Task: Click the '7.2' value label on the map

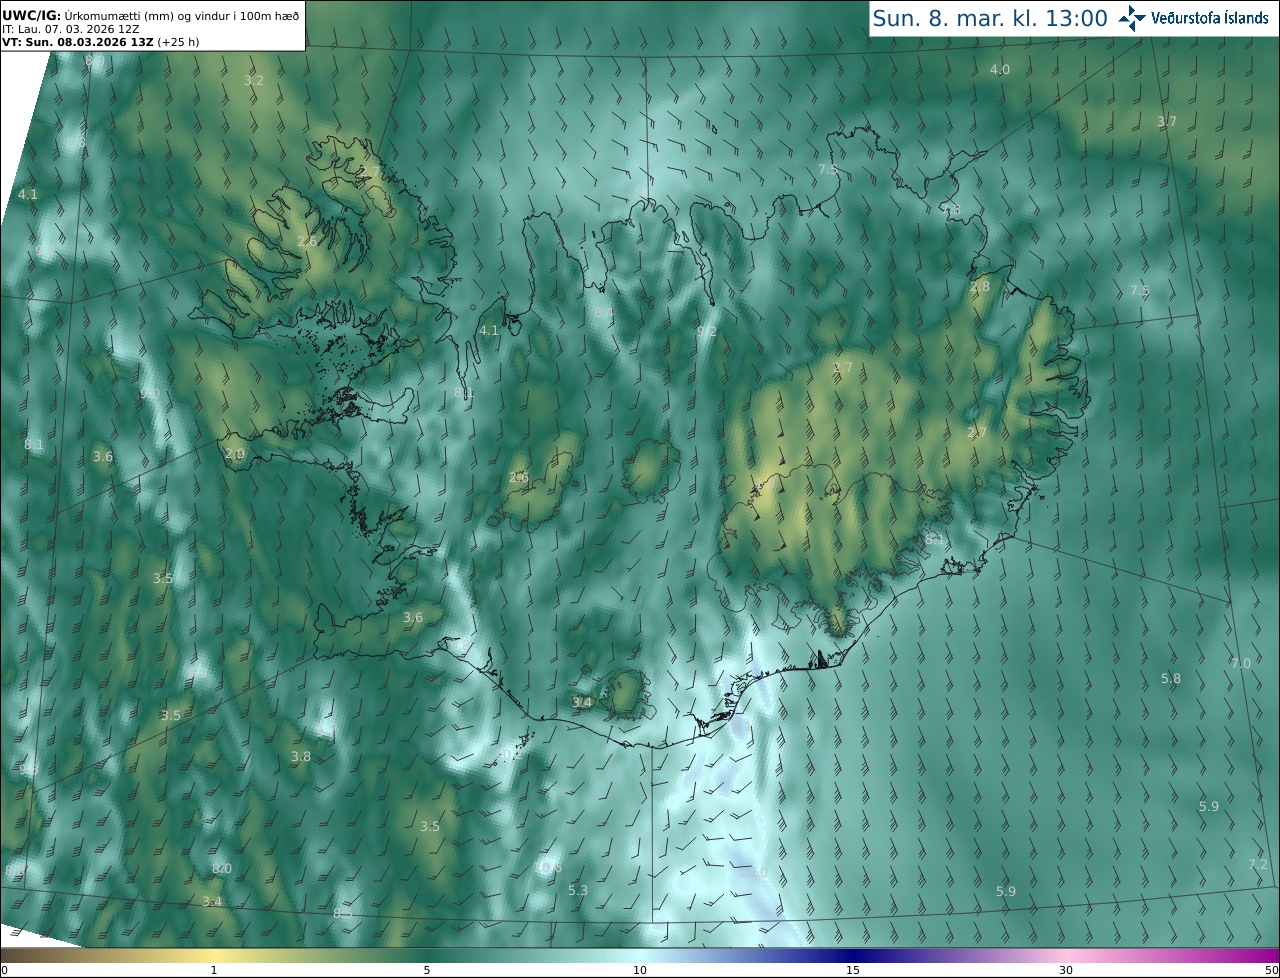Action: [x=1258, y=864]
